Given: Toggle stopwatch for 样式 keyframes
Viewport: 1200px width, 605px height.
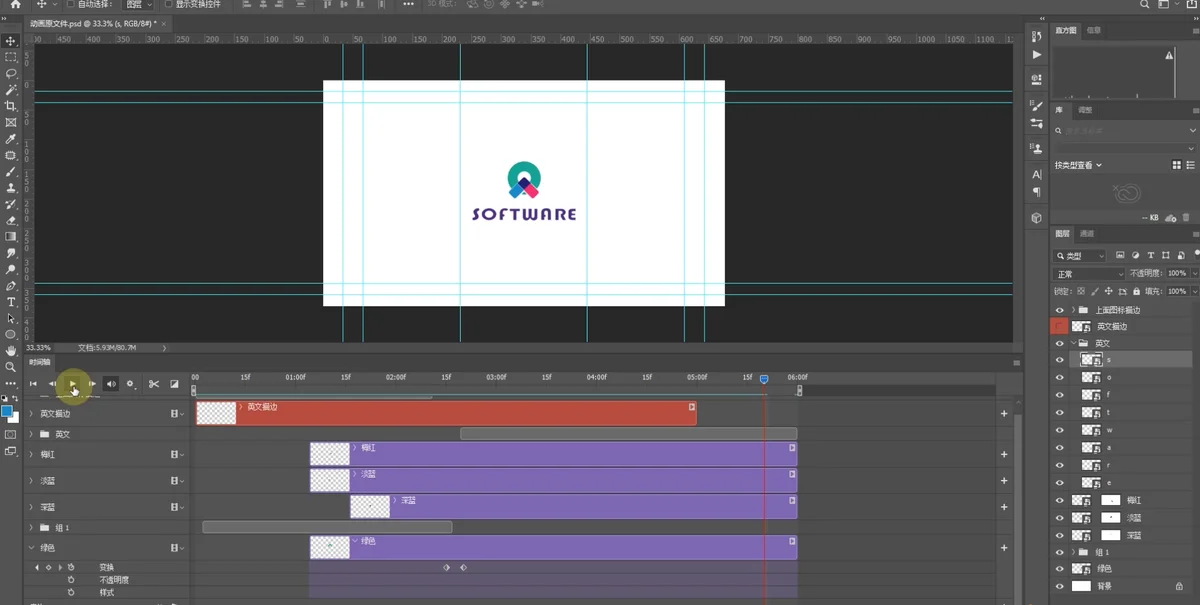Looking at the screenshot, I should pyautogui.click(x=71, y=592).
